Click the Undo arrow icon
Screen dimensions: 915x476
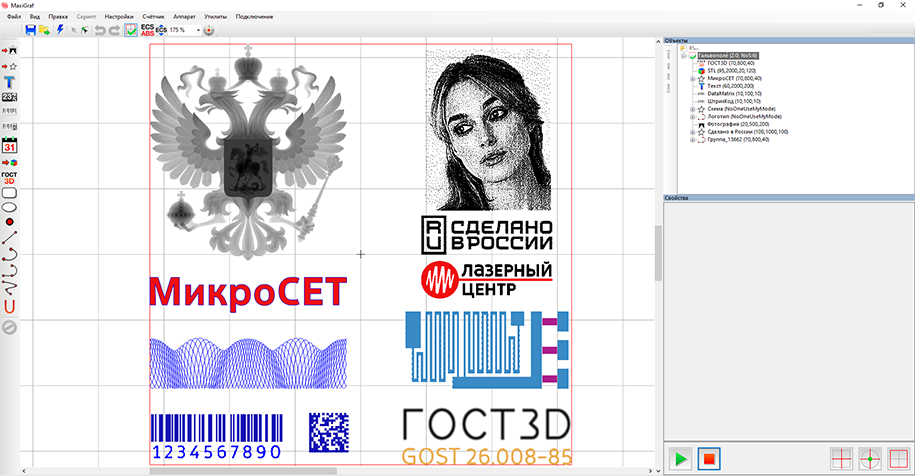[x=100, y=30]
